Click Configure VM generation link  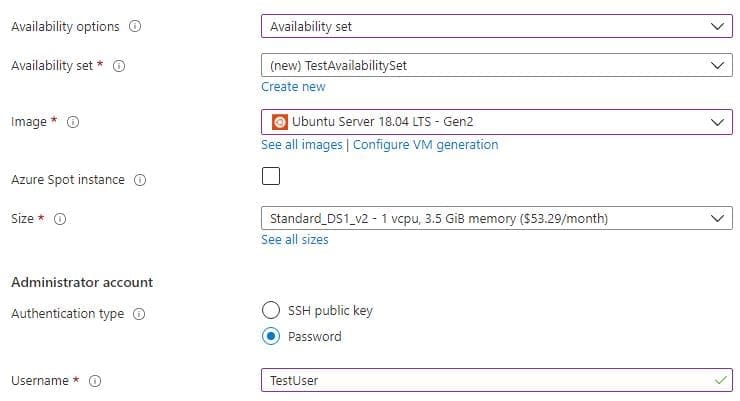click(x=426, y=144)
